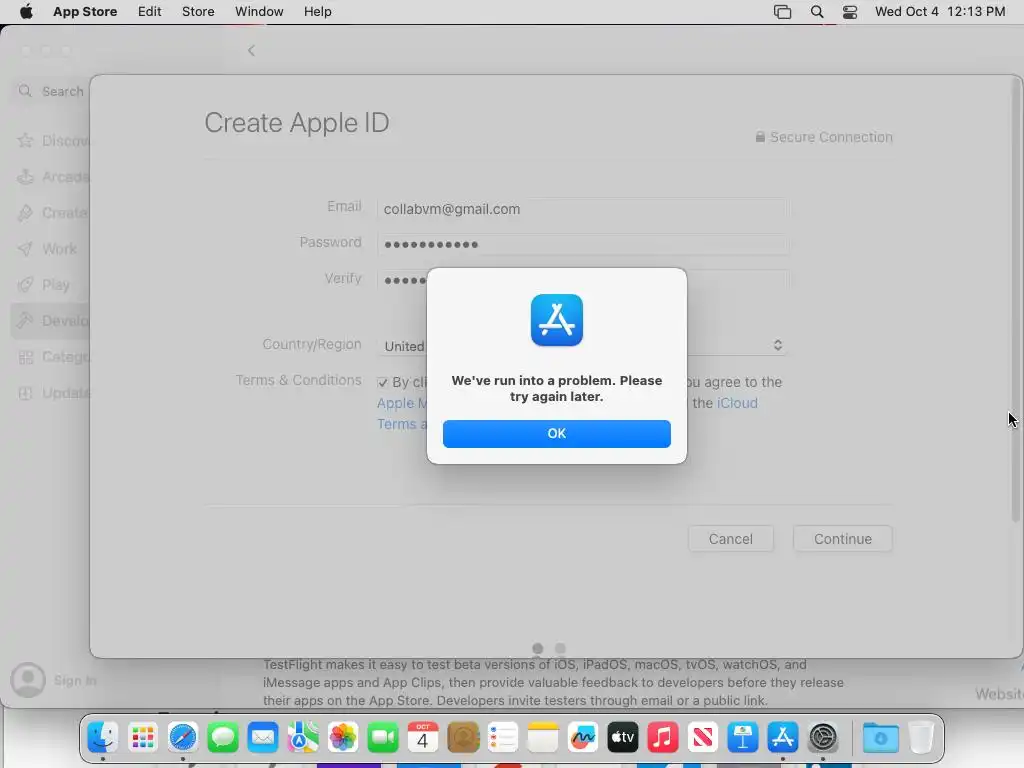The height and width of the screenshot is (768, 1024).
Task: Click Continue in Create Apple ID
Action: coord(842,539)
